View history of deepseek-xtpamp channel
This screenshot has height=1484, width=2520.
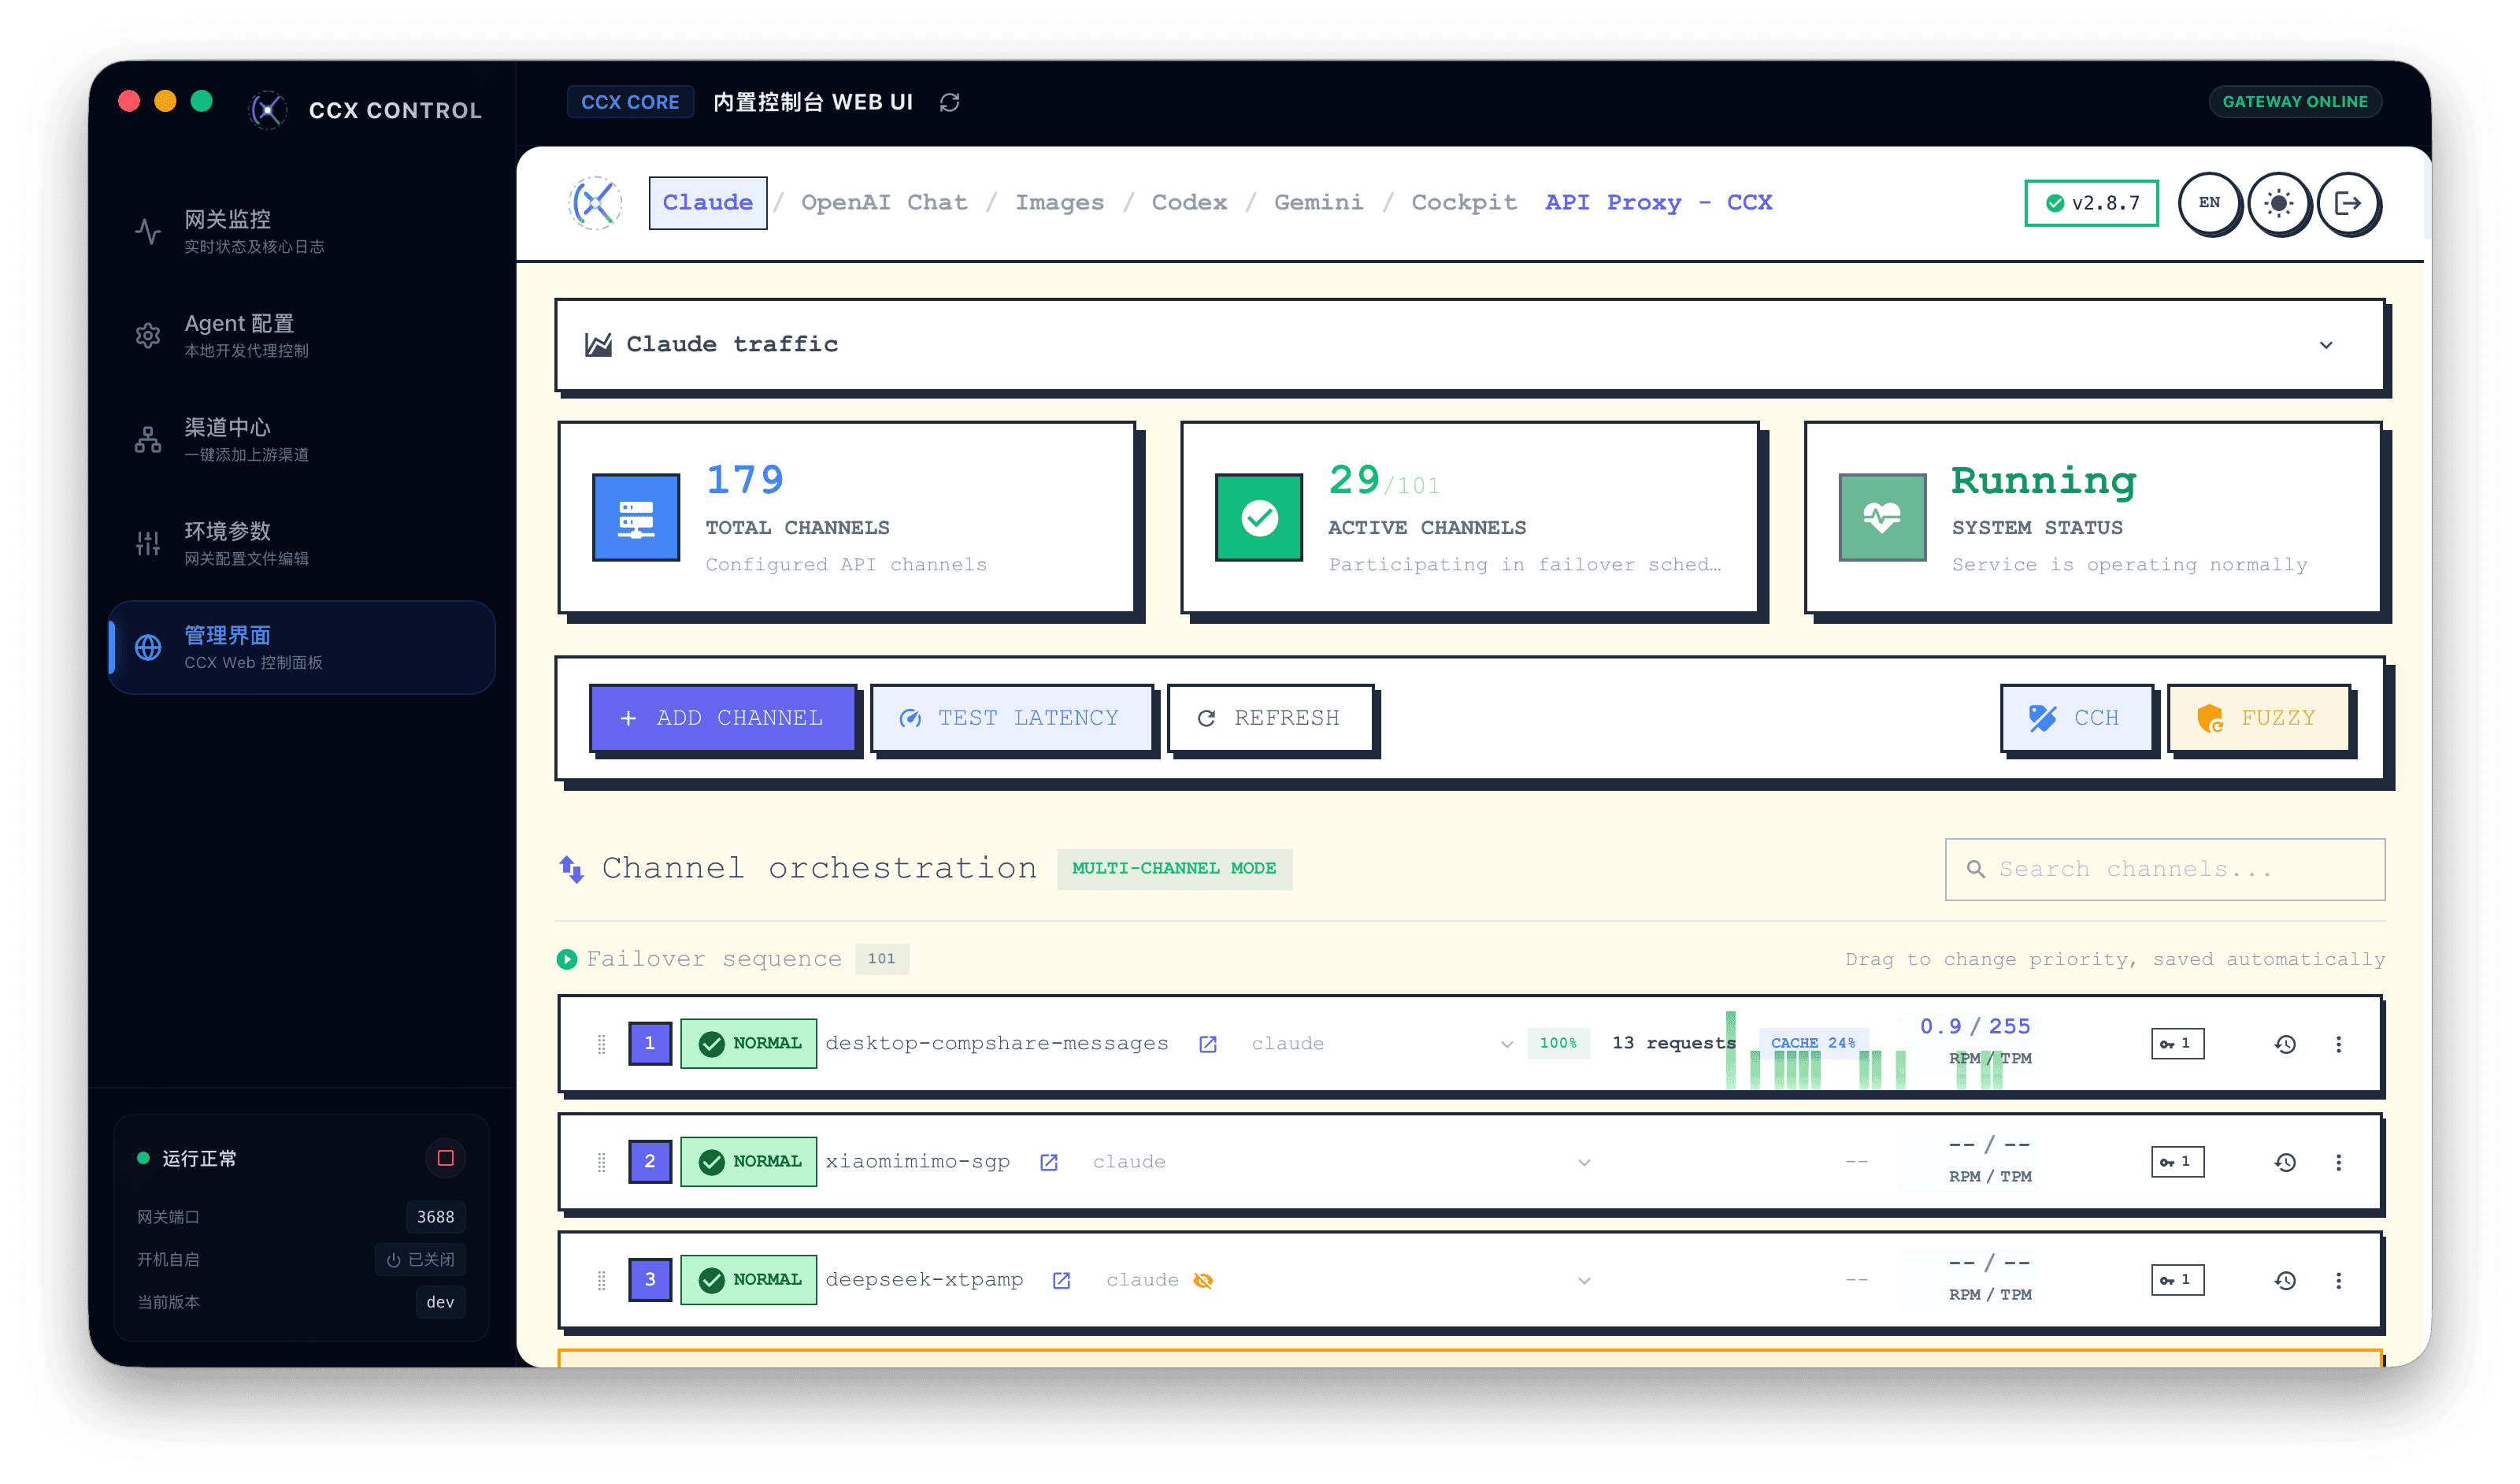[x=2285, y=1280]
